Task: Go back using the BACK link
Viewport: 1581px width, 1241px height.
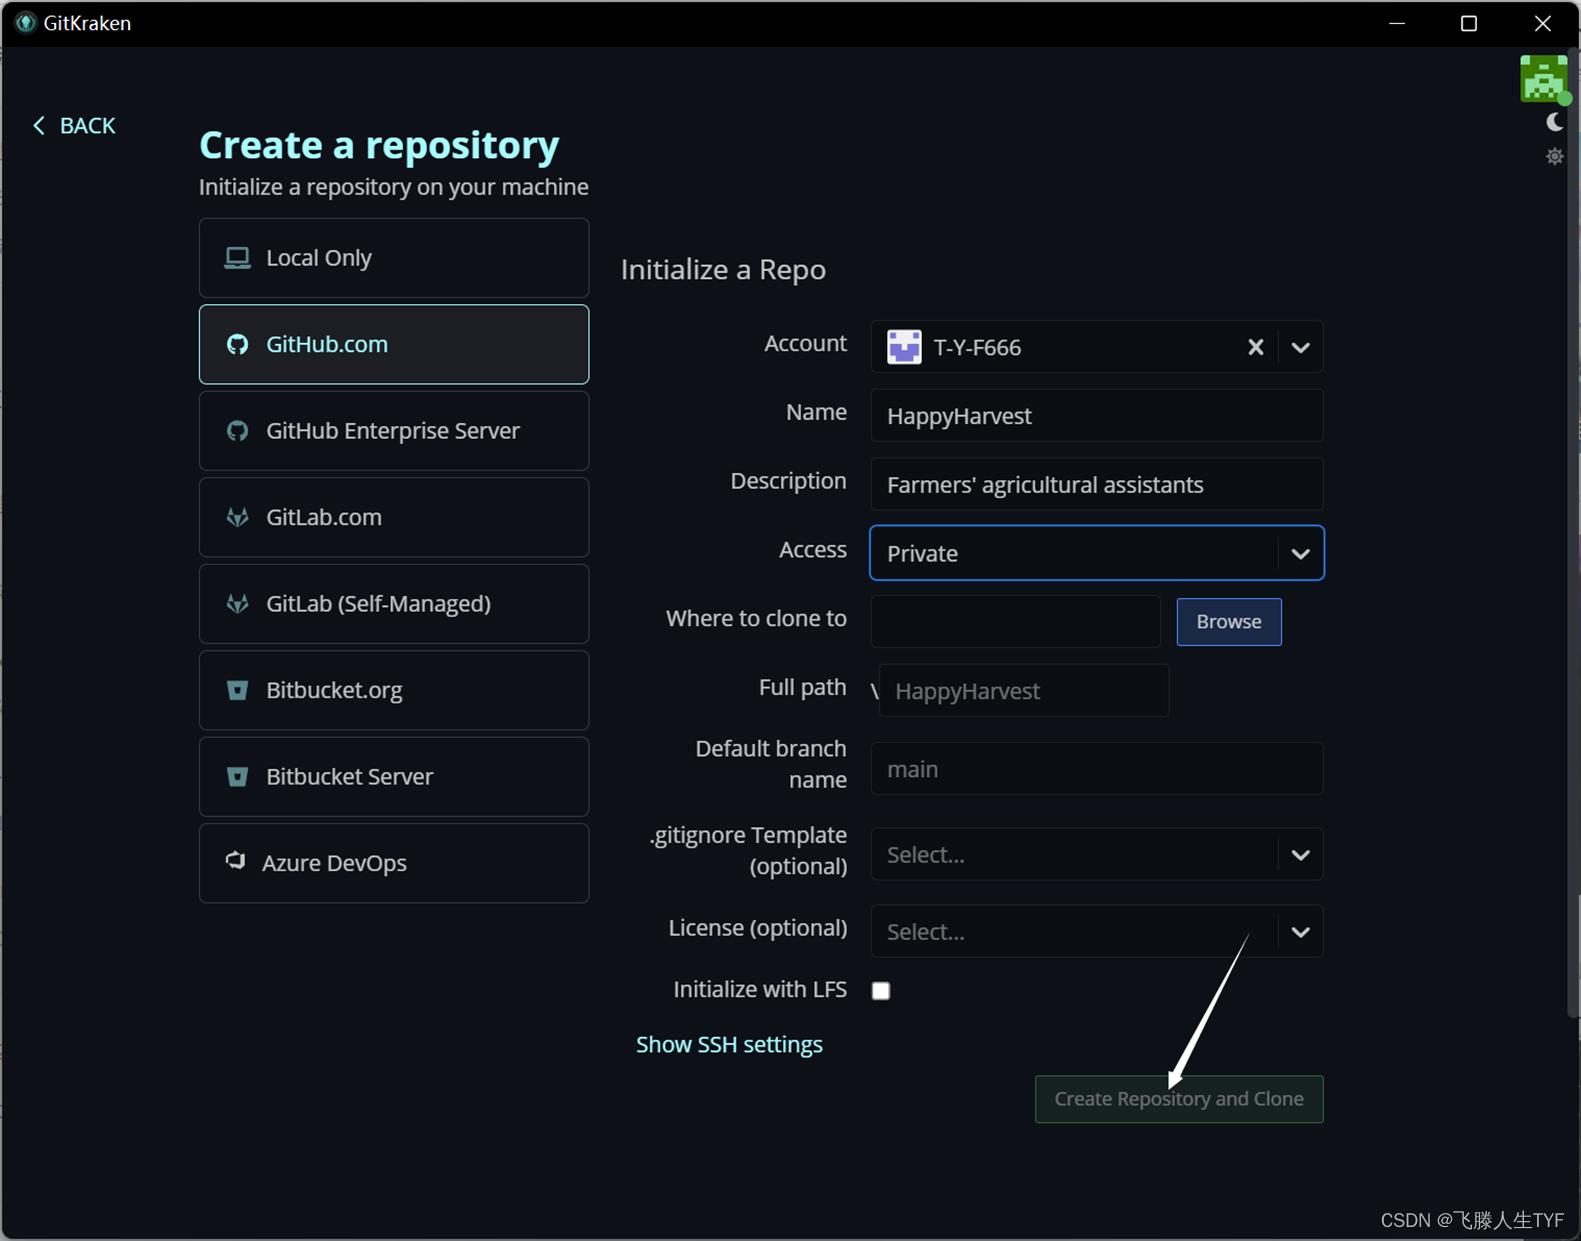Action: coord(74,125)
